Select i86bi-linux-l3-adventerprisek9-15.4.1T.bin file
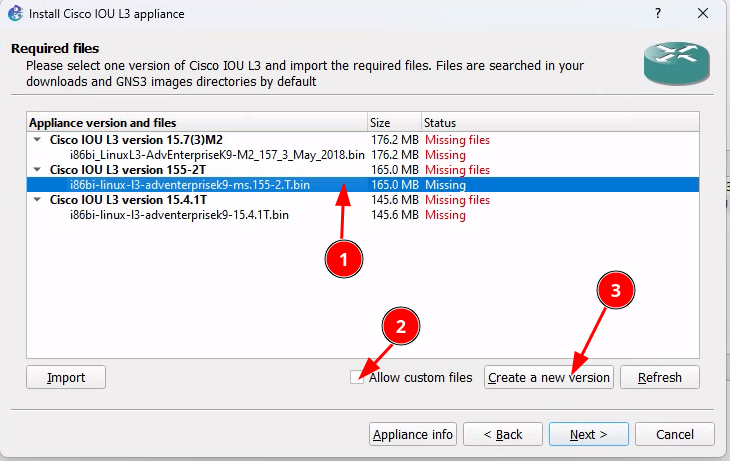 (179, 215)
